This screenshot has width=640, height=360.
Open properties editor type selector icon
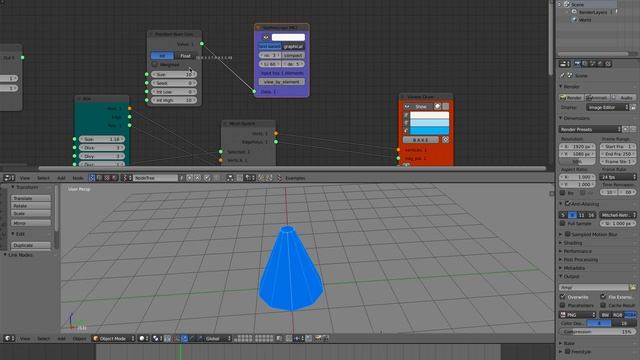pos(564,64)
